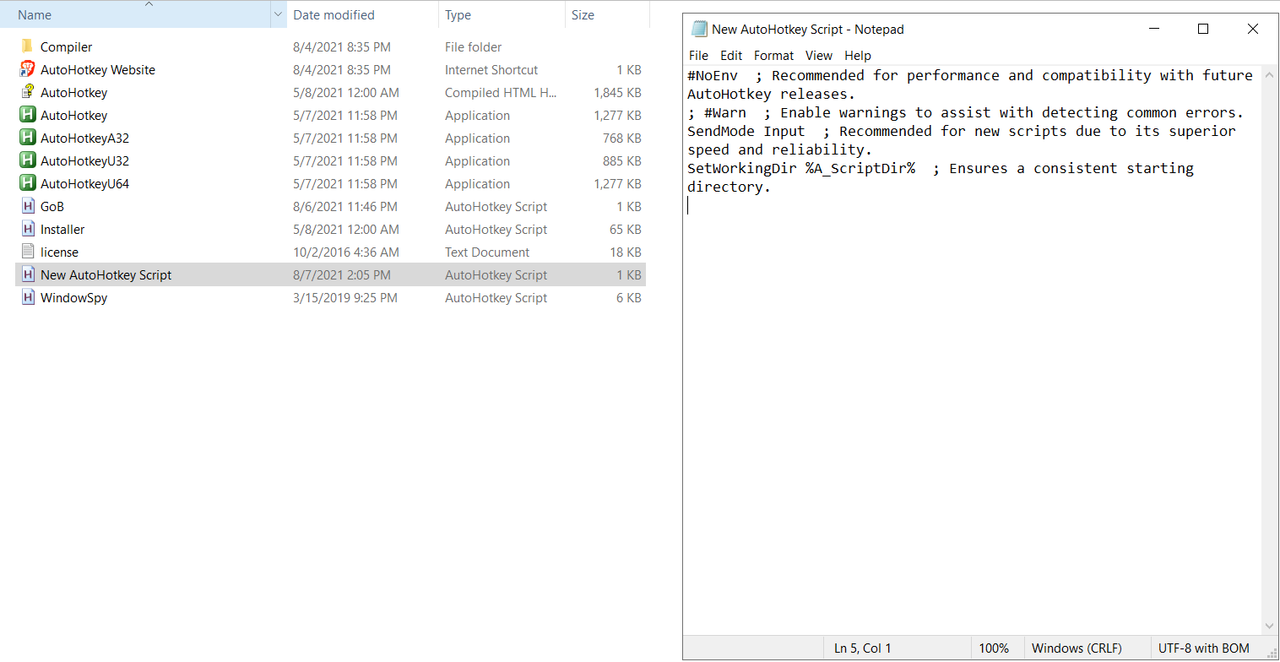Click the 1,277 KB AutoHotkey application icon

coord(28,116)
